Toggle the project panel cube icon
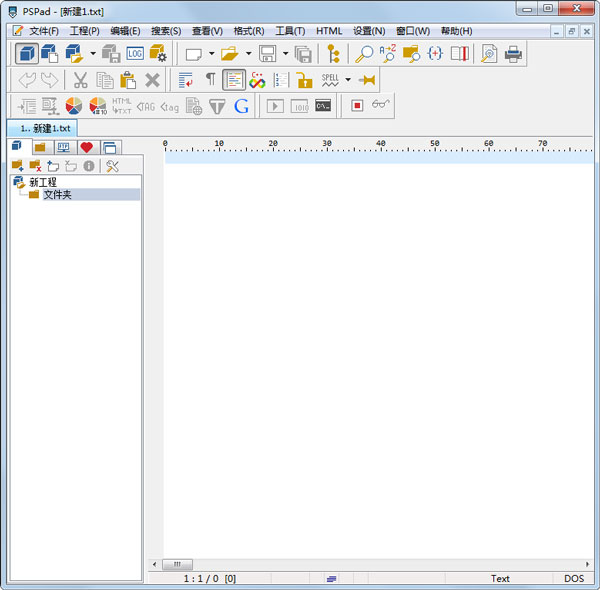This screenshot has width=600, height=590. (27, 53)
